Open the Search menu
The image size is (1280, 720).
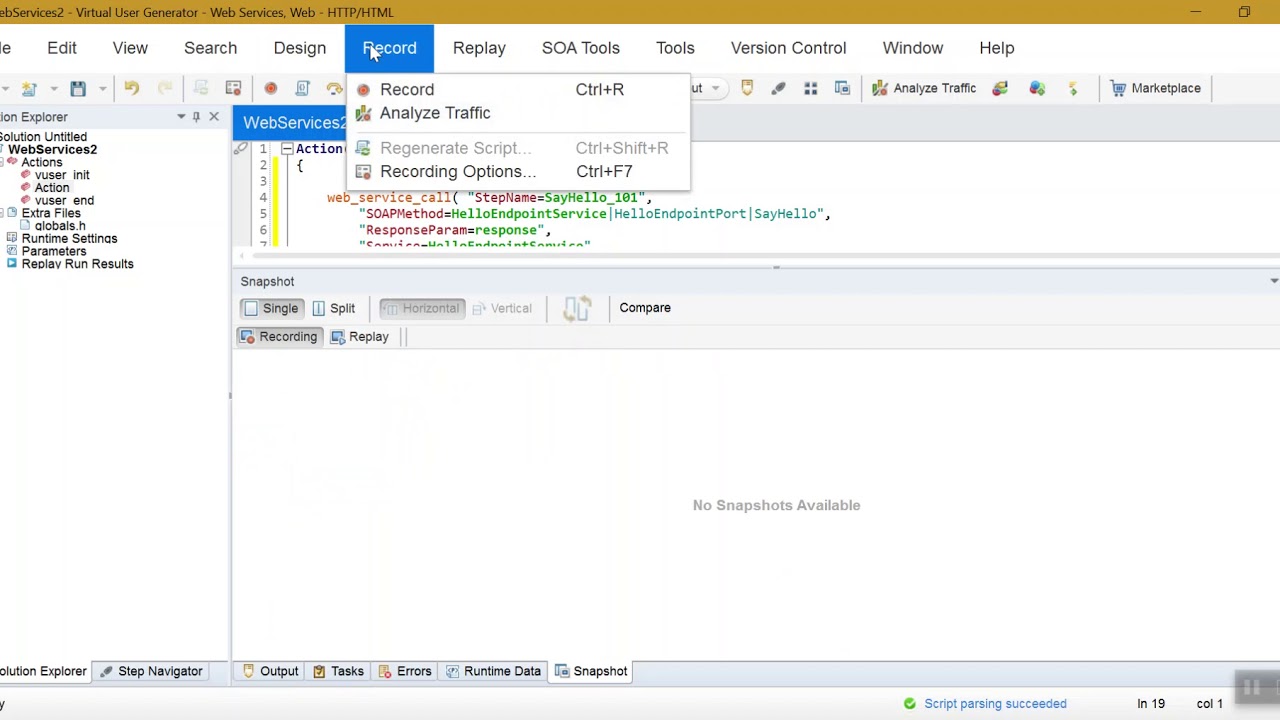[x=210, y=48]
